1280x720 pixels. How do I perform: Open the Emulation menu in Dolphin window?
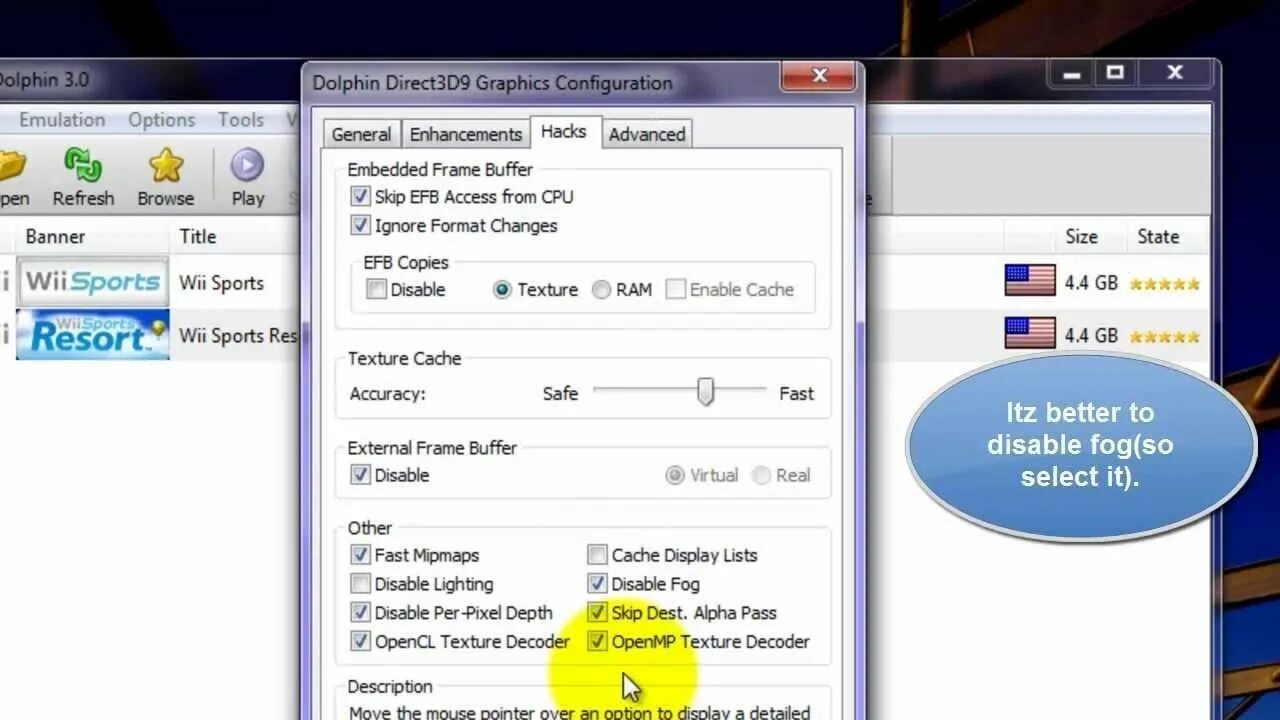click(x=62, y=120)
